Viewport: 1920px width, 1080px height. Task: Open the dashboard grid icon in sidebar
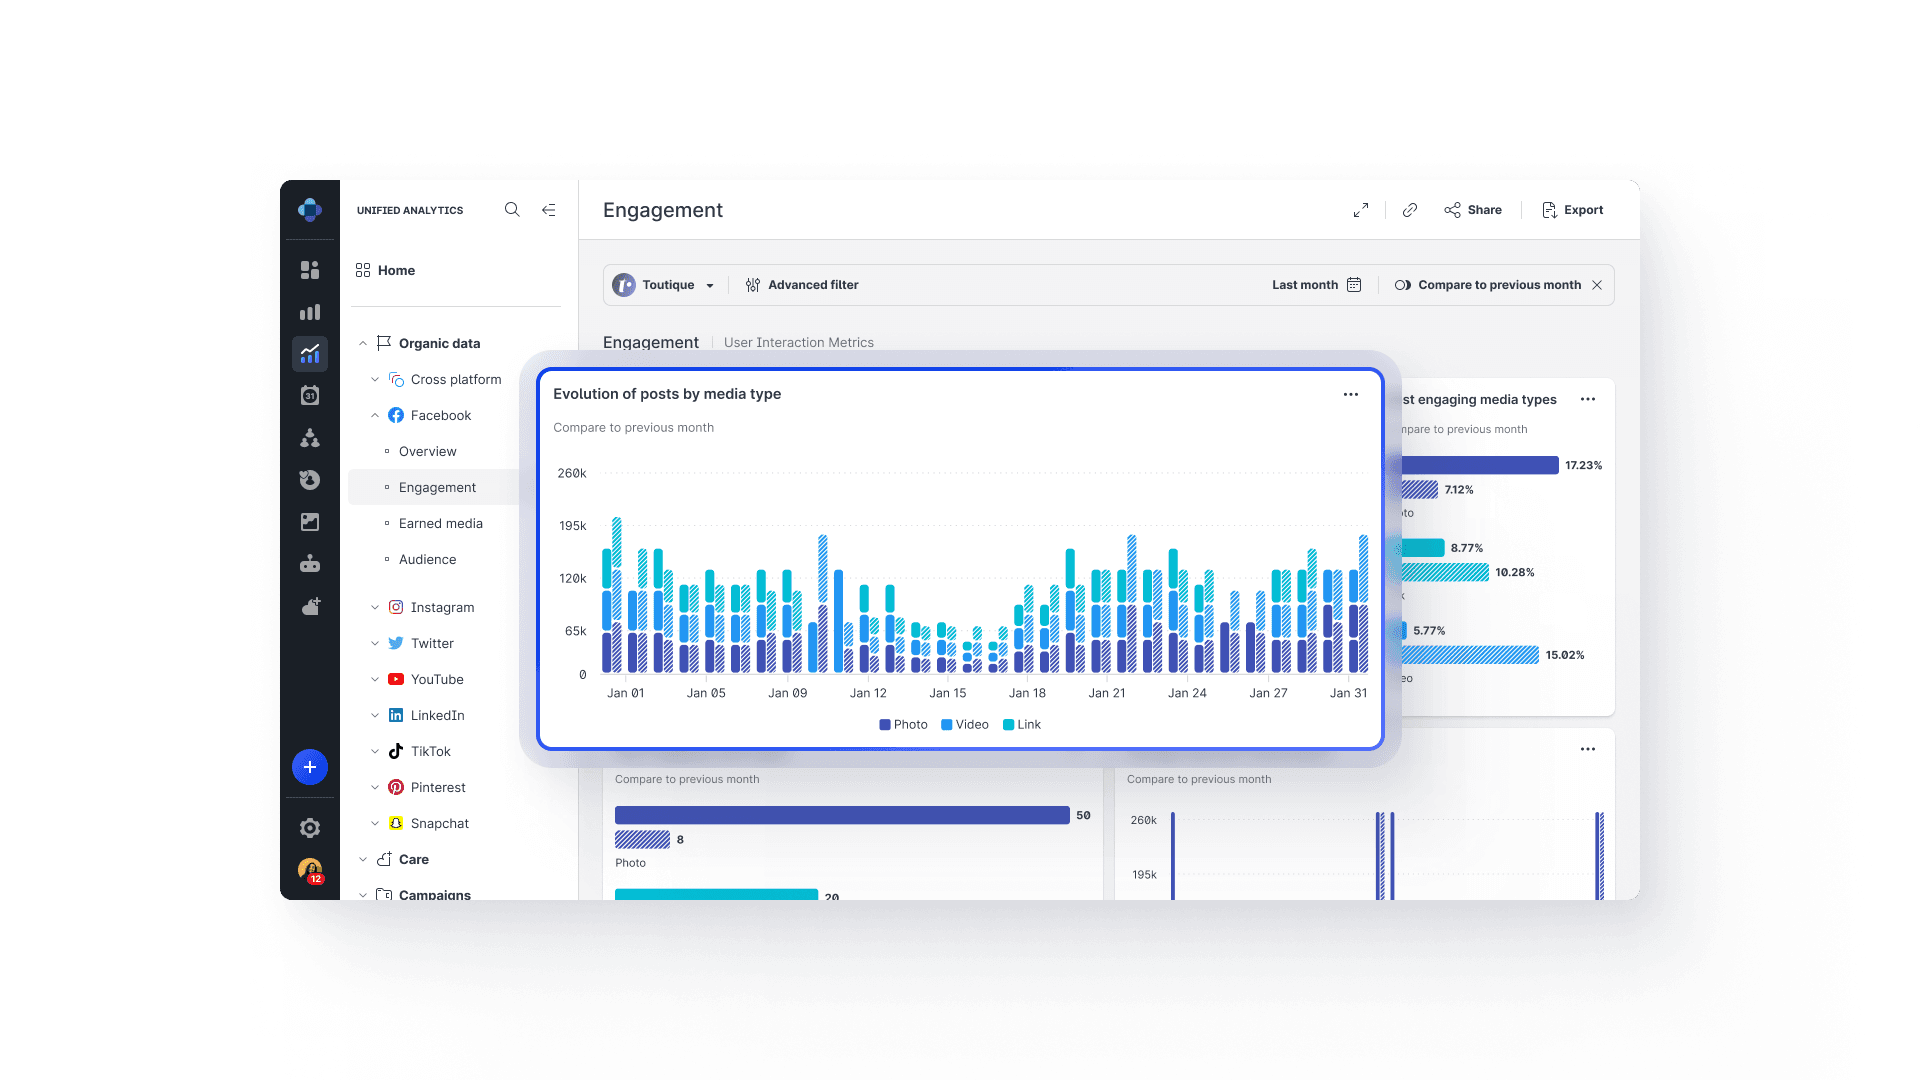coord(310,270)
